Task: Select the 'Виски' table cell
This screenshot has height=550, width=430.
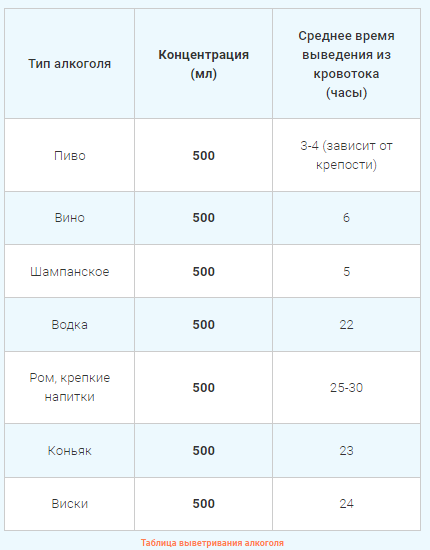Action: 69,504
